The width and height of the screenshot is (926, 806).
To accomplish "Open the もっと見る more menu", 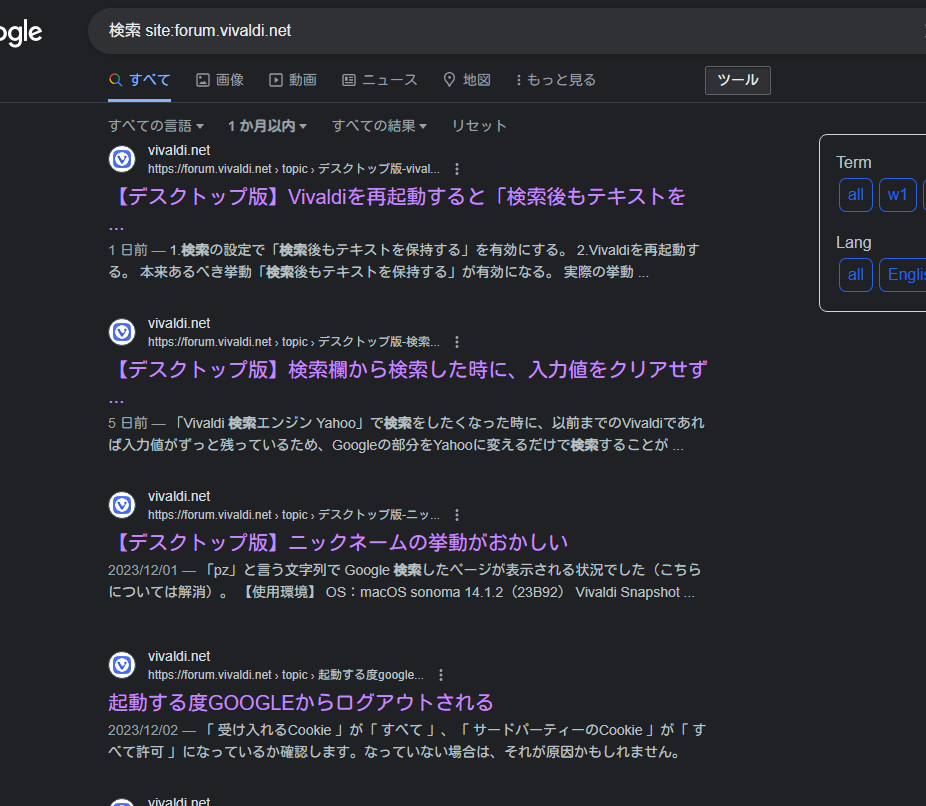I will click(x=556, y=80).
